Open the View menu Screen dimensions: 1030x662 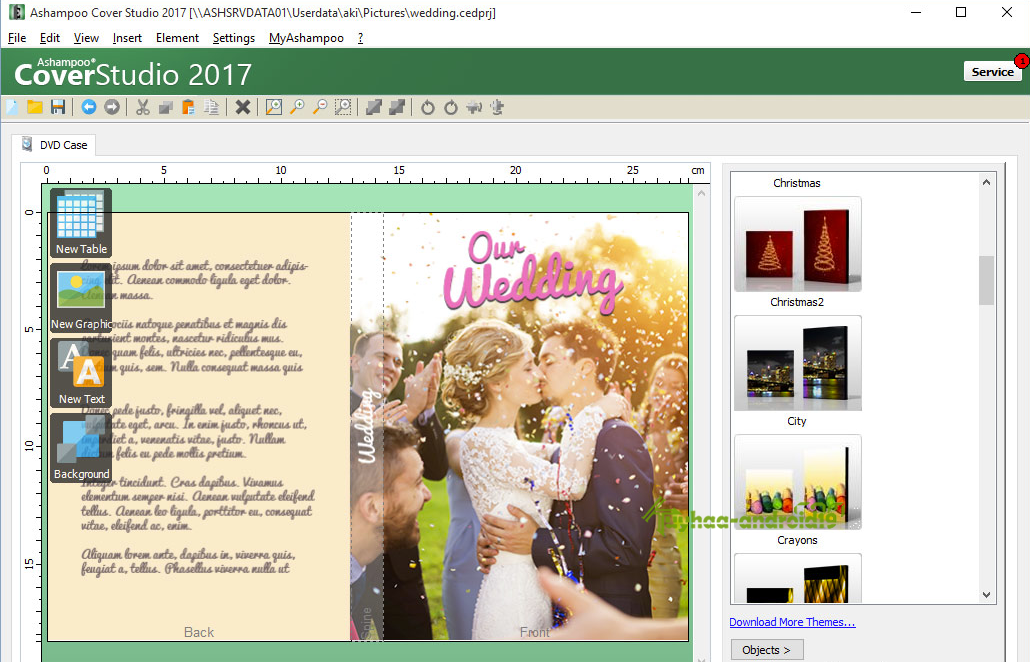click(86, 38)
